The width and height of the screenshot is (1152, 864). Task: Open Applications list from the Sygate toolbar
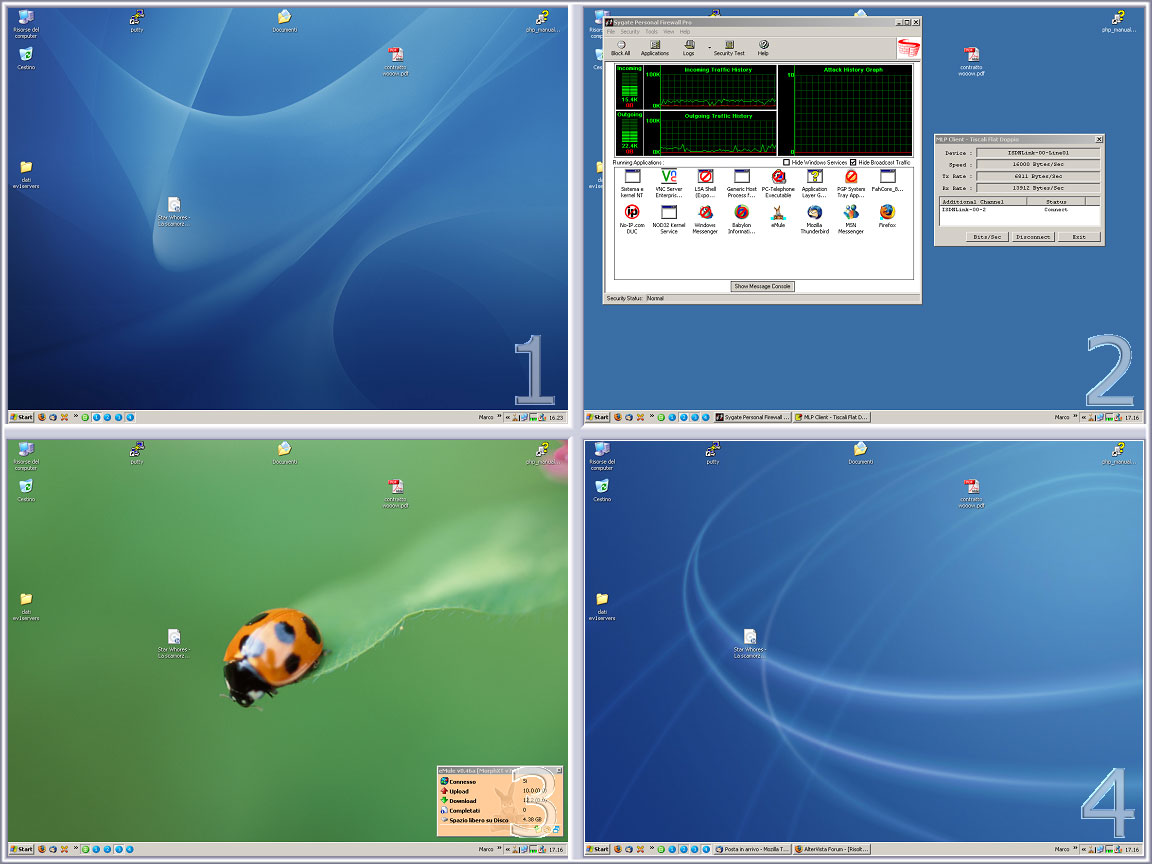pyautogui.click(x=655, y=47)
